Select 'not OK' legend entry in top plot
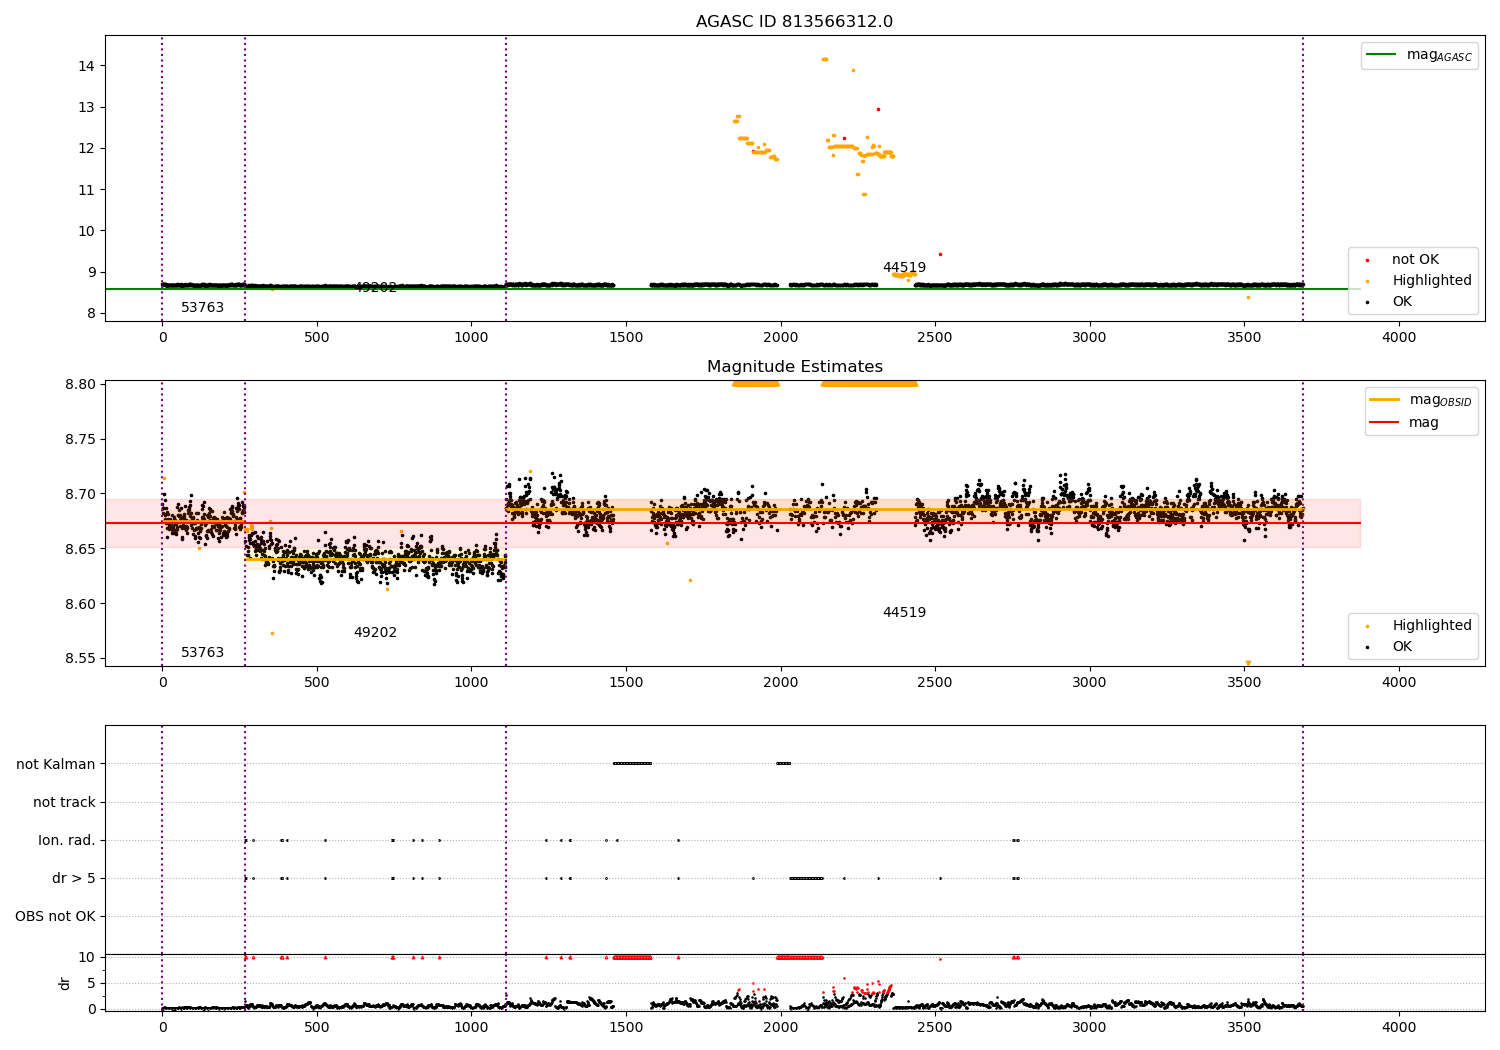 [x=1415, y=260]
